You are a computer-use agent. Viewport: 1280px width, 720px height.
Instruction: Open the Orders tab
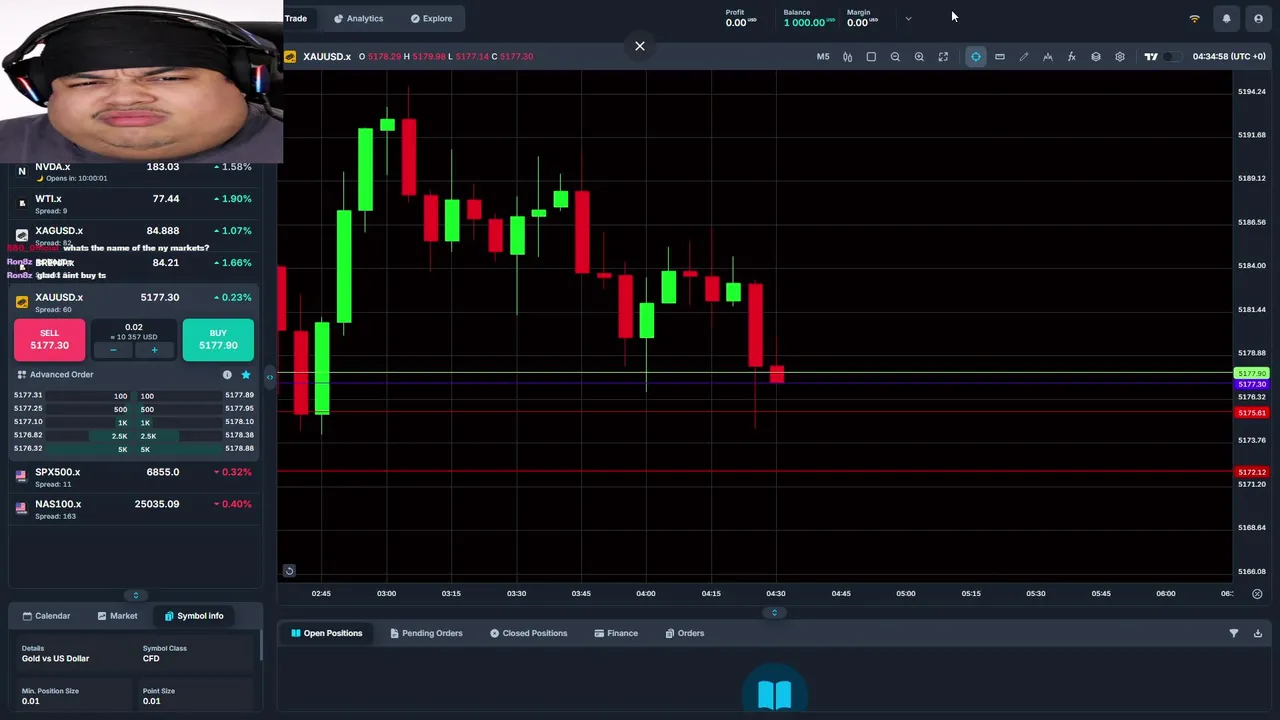click(x=685, y=633)
